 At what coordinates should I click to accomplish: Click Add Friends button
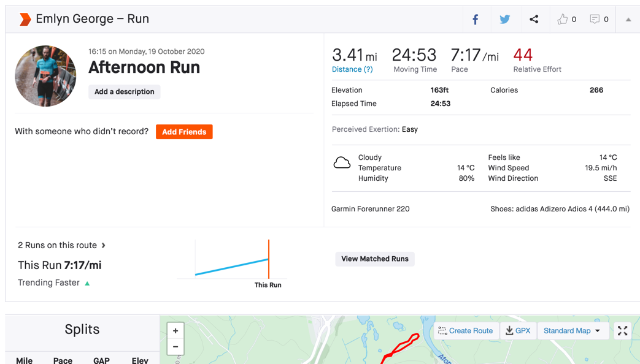(184, 132)
